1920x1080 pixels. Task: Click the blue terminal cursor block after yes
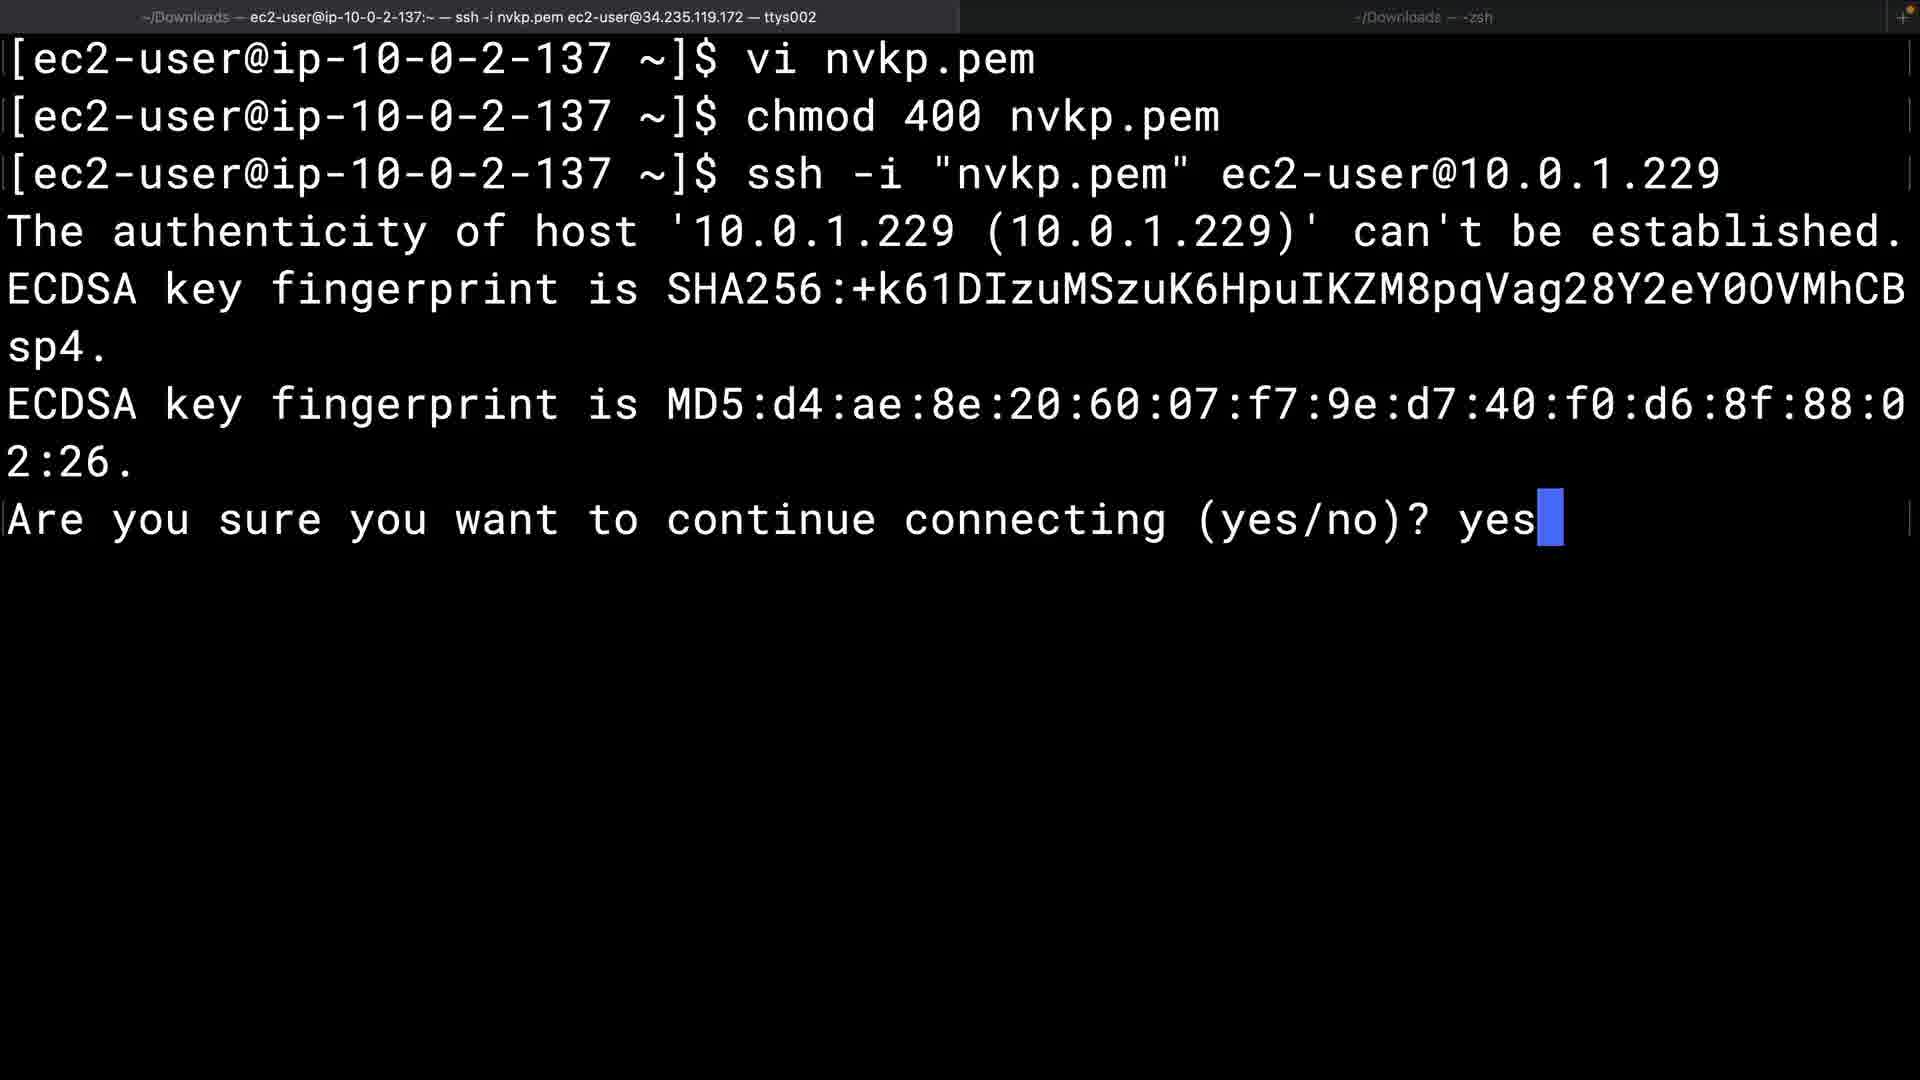coord(1550,518)
